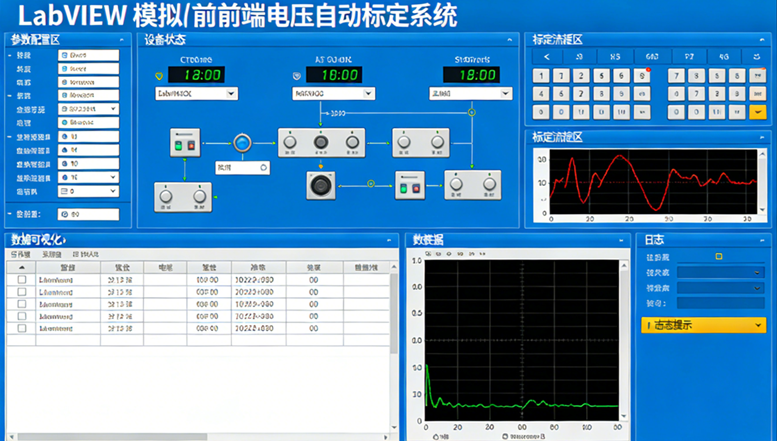Click the bottom input field in 参数配置区

point(88,214)
